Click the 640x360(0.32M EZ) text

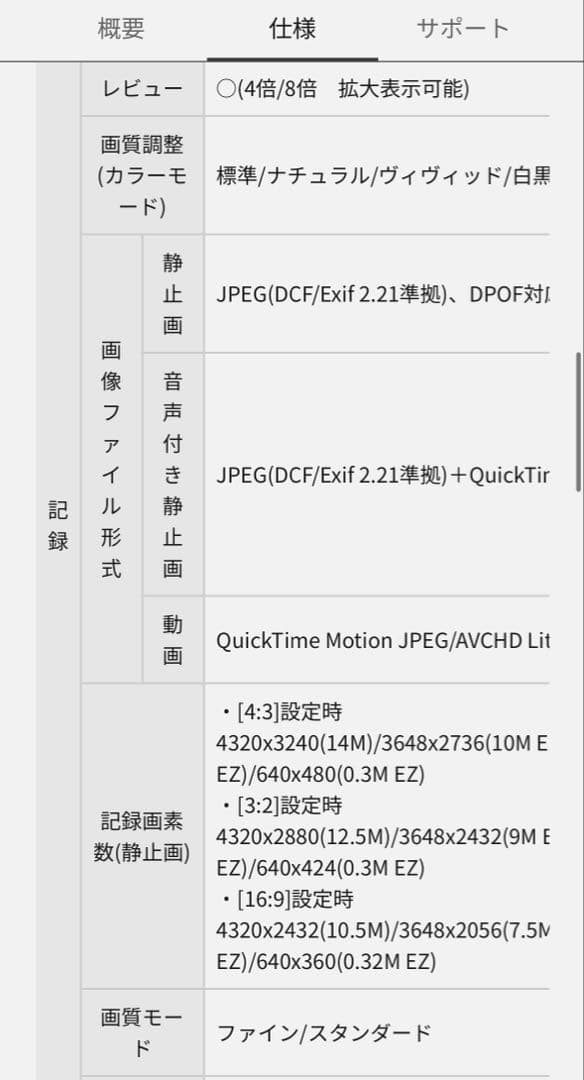(x=346, y=962)
